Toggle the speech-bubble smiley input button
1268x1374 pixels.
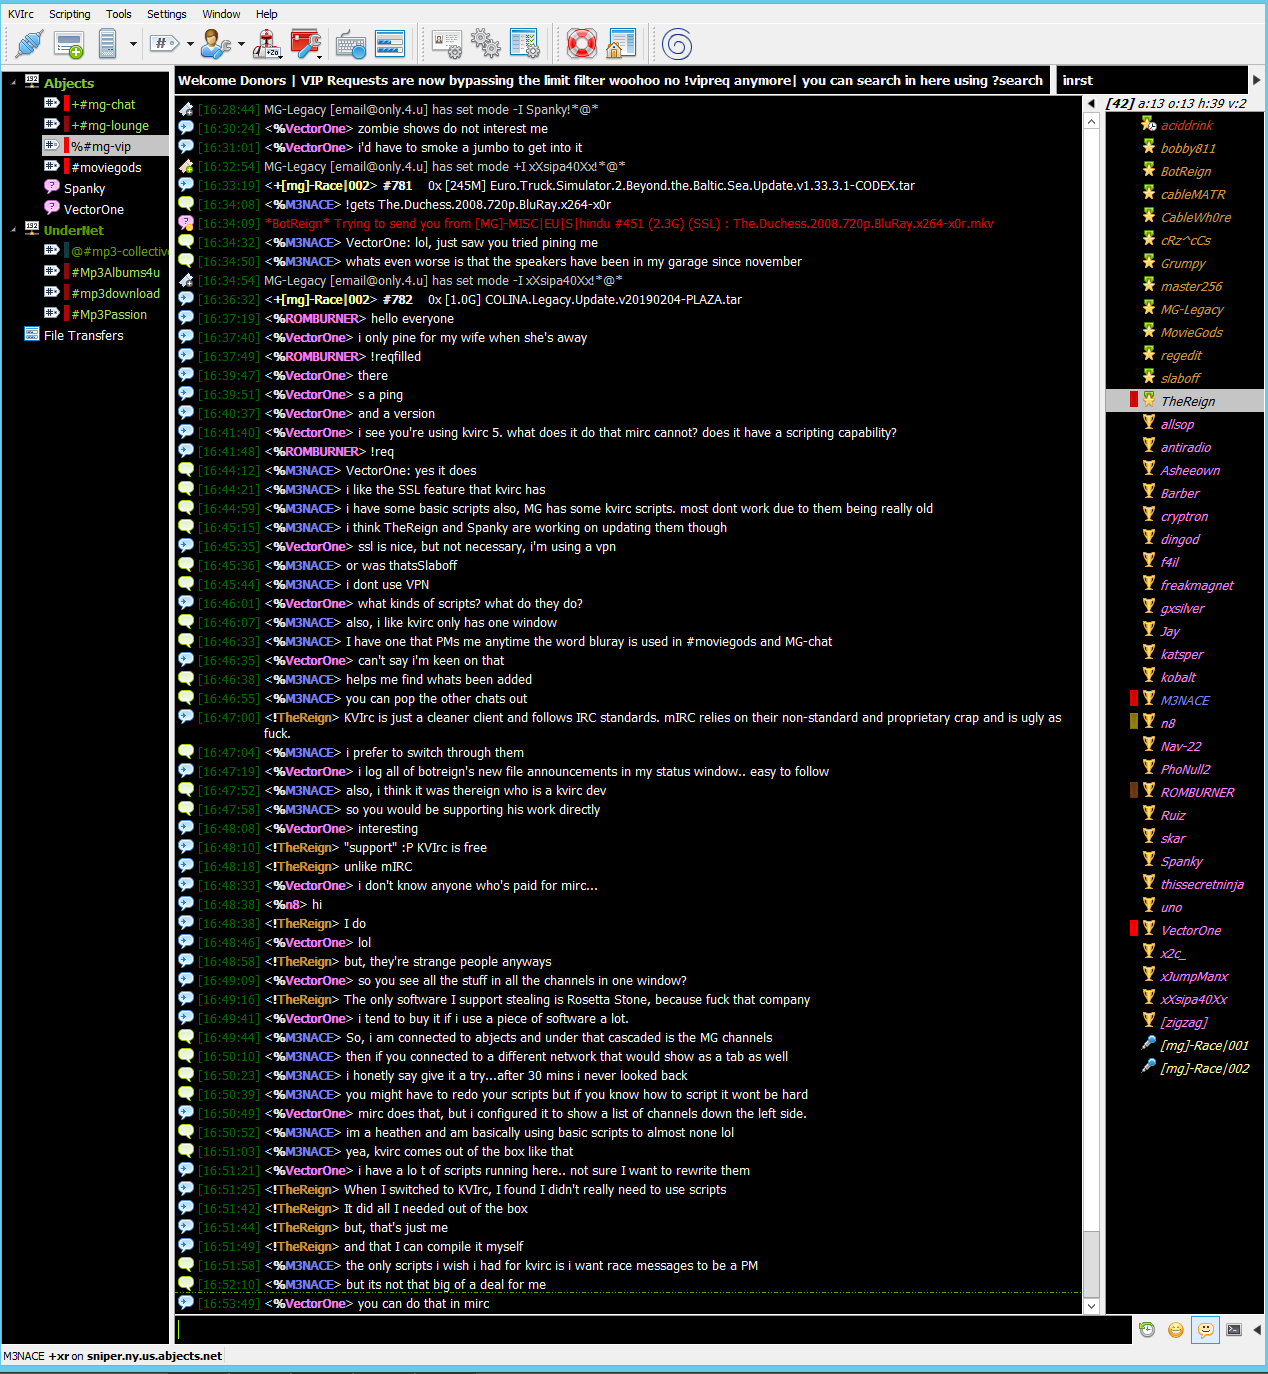pyautogui.click(x=1206, y=1329)
